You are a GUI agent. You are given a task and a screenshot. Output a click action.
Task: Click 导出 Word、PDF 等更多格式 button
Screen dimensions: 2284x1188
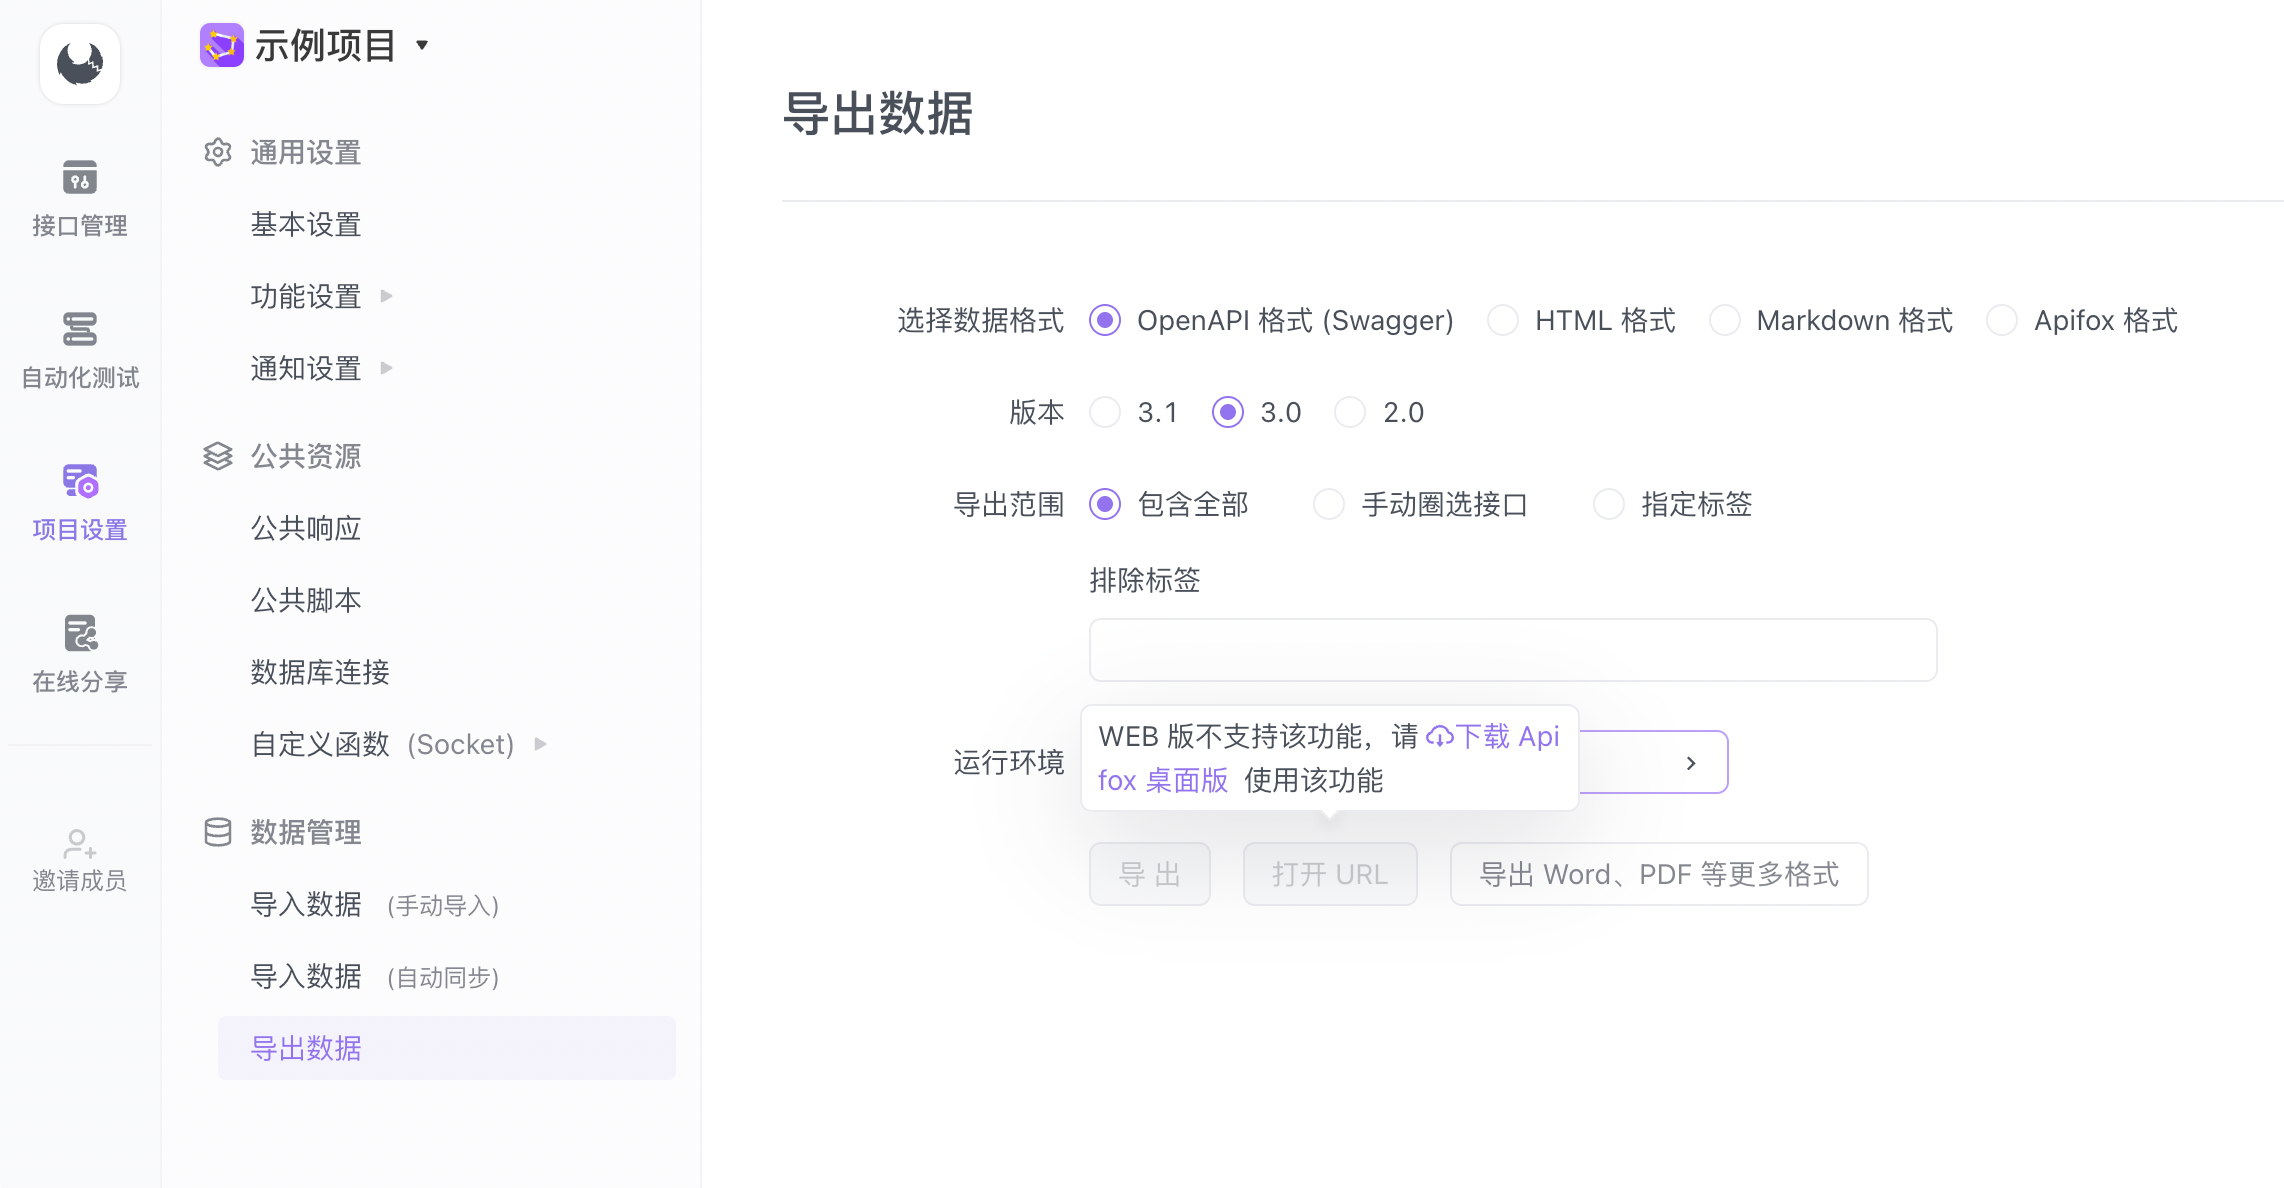(x=1658, y=874)
